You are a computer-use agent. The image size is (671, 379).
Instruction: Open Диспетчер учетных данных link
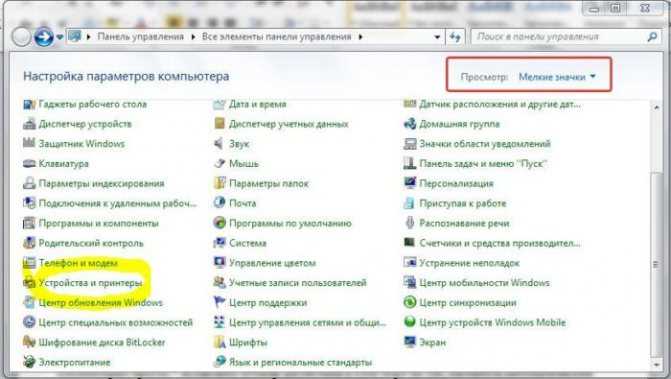[288, 124]
